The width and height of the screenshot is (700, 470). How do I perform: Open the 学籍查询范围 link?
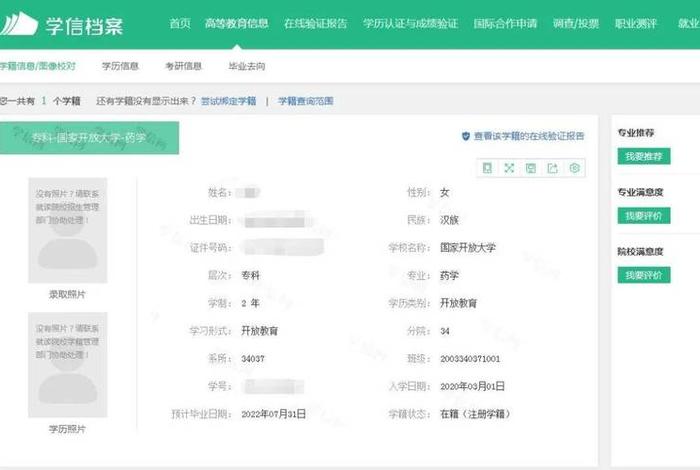point(306,101)
